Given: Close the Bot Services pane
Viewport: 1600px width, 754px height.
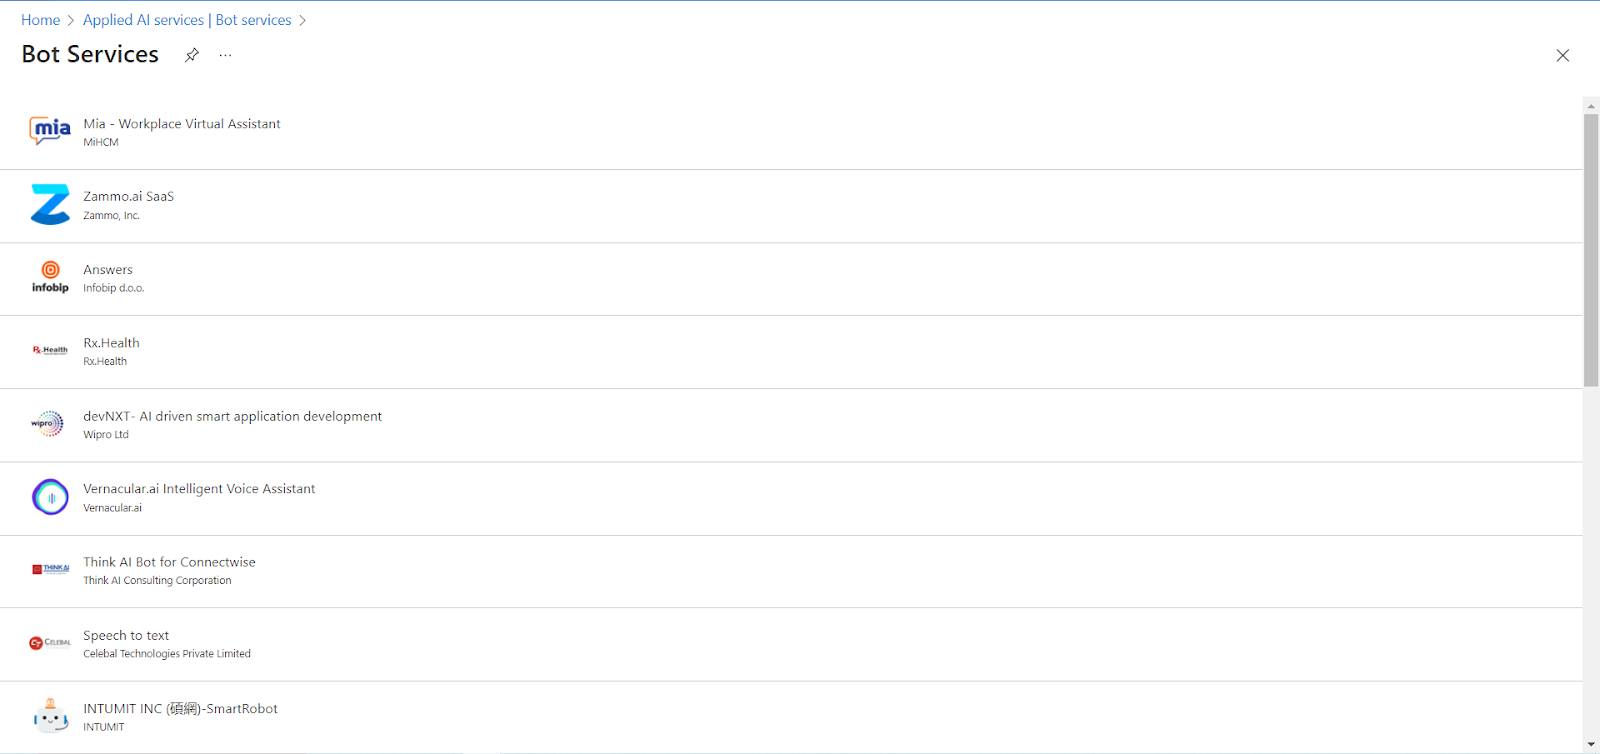Looking at the screenshot, I should click(1562, 56).
